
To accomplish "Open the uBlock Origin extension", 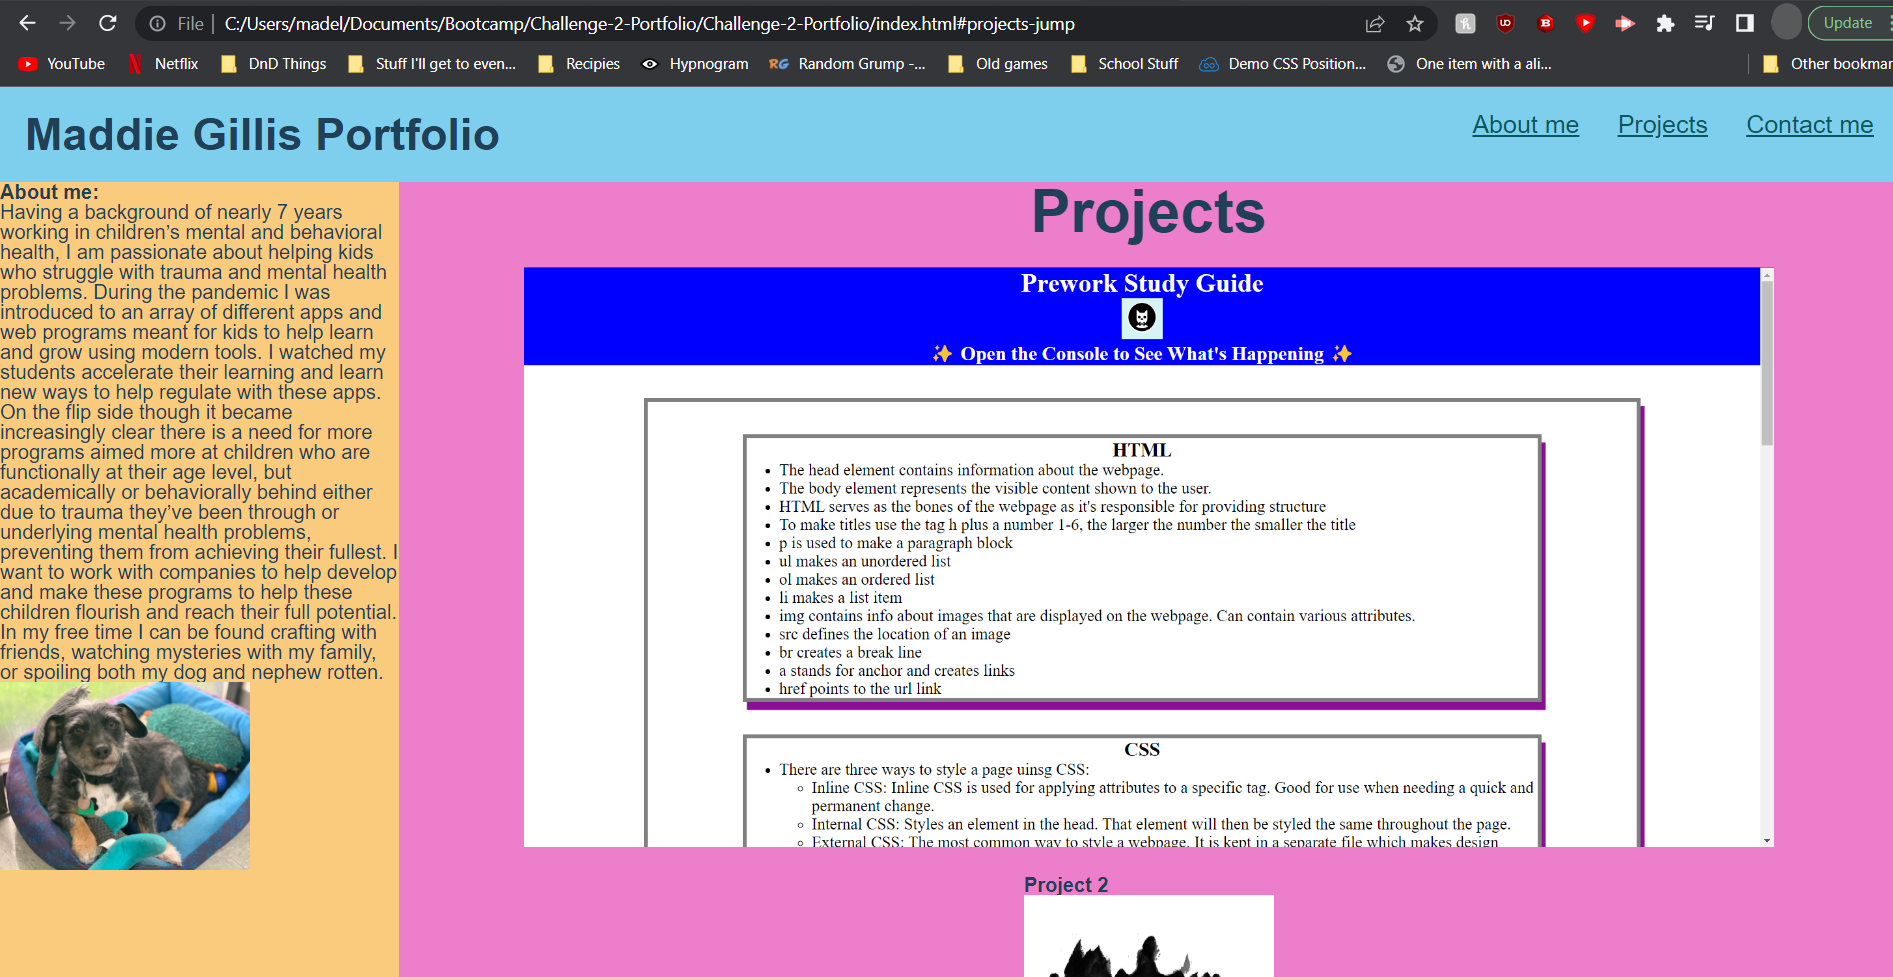I will (x=1505, y=23).
